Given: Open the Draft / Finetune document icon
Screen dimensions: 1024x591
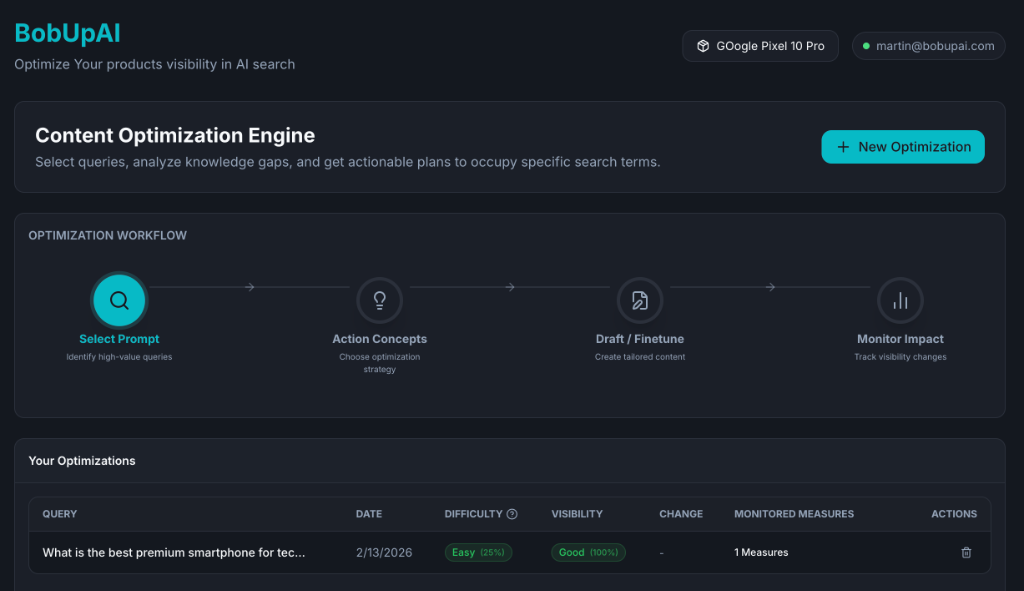Looking at the screenshot, I should (x=640, y=299).
